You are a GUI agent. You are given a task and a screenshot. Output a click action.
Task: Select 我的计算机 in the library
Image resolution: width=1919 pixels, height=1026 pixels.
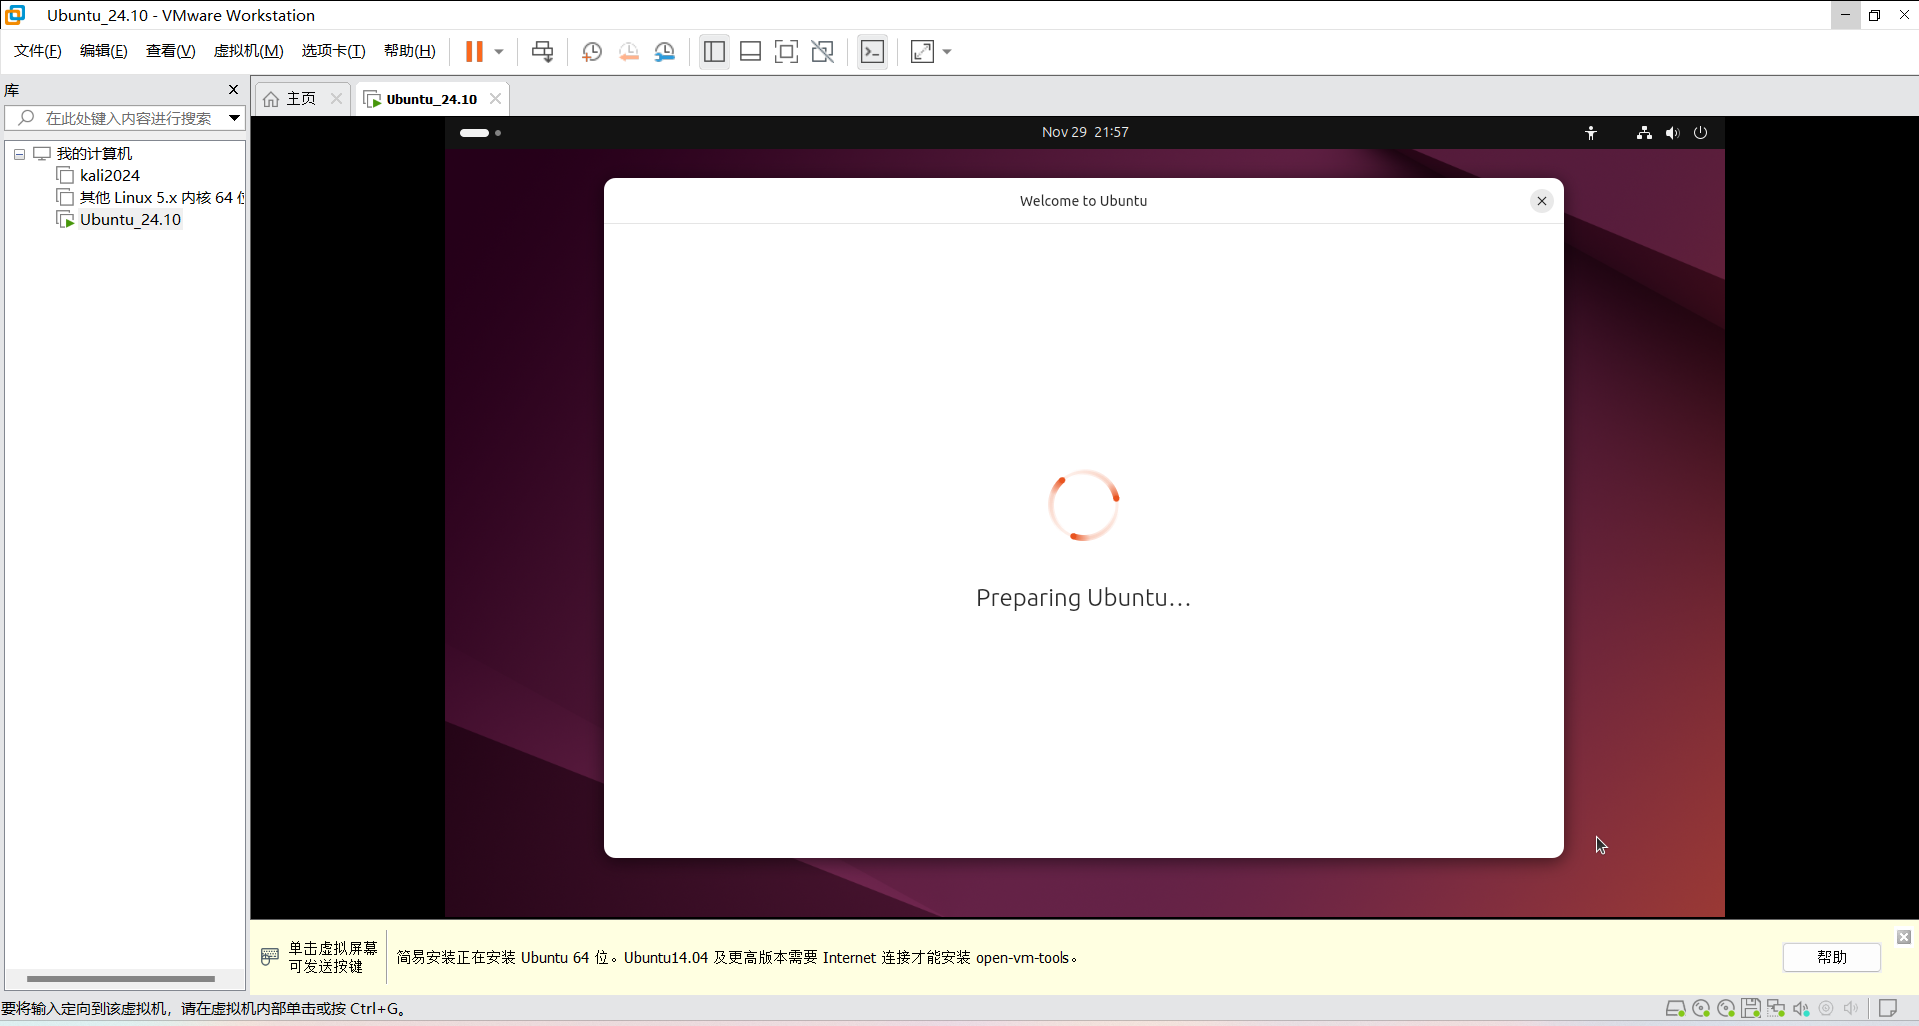(x=94, y=154)
